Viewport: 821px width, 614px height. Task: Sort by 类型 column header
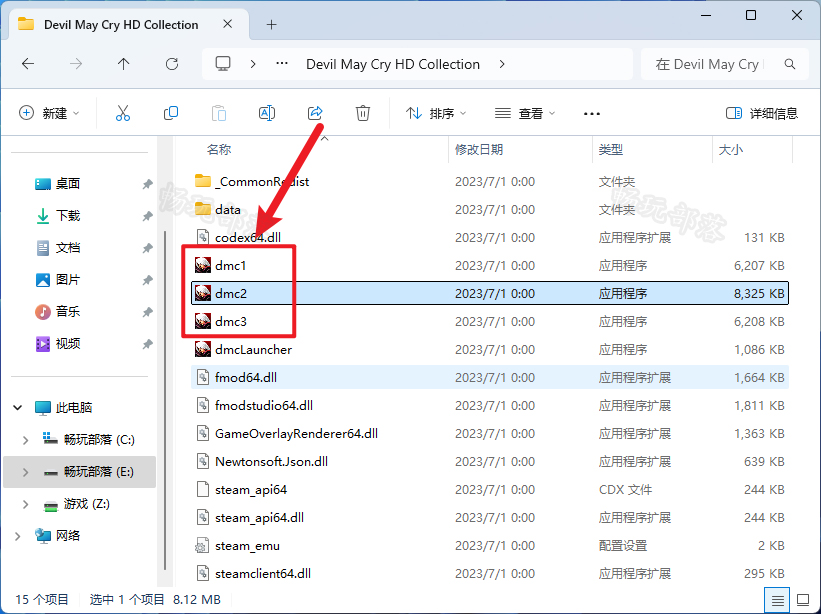611,149
